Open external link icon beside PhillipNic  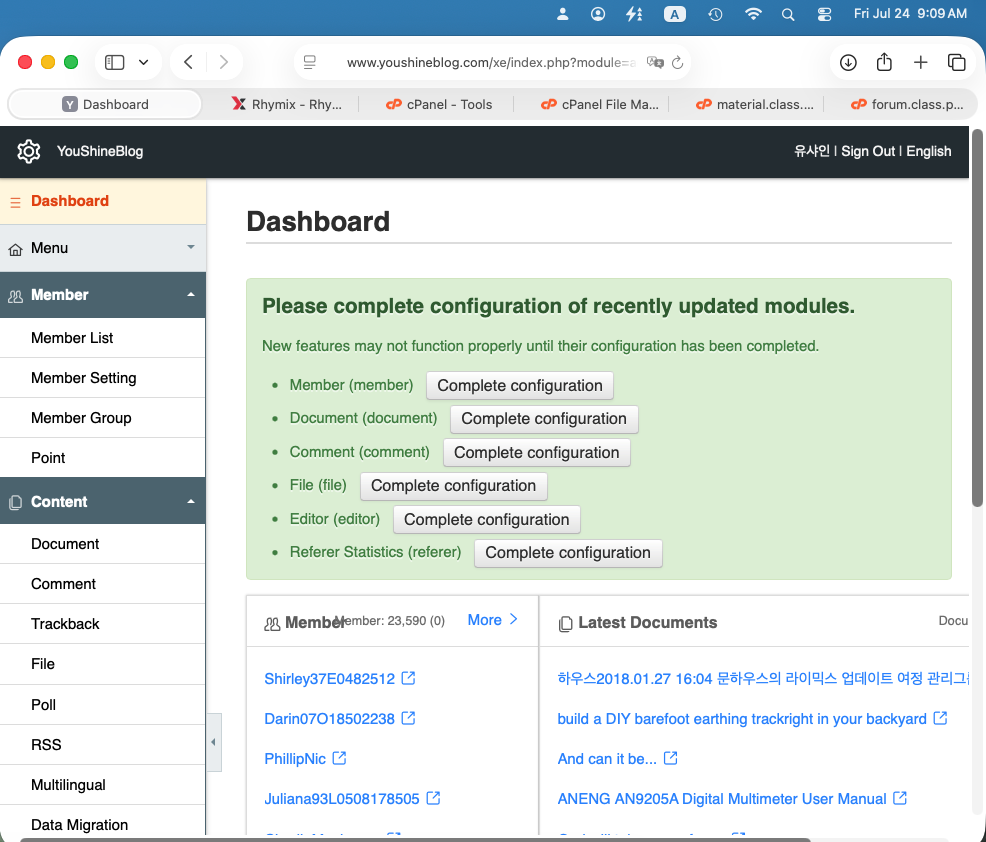pyautogui.click(x=340, y=758)
